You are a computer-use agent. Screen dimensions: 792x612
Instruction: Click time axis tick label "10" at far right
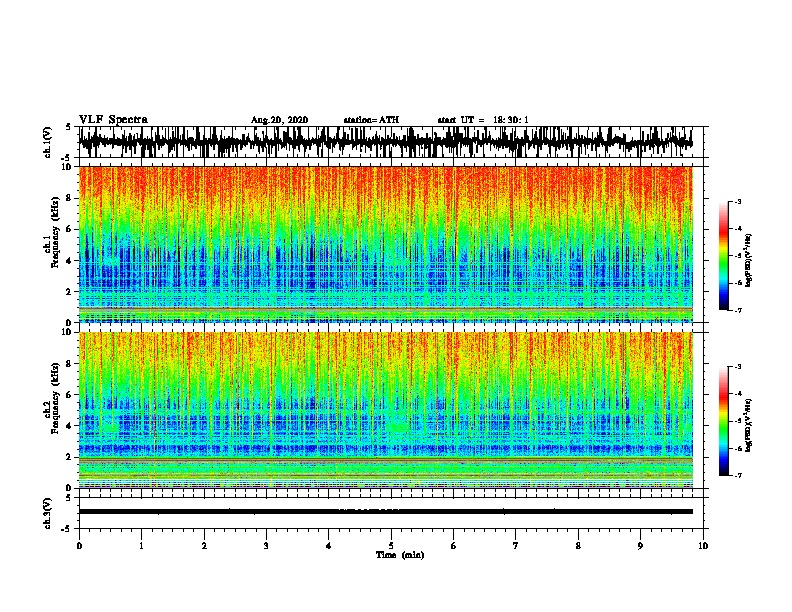703,546
